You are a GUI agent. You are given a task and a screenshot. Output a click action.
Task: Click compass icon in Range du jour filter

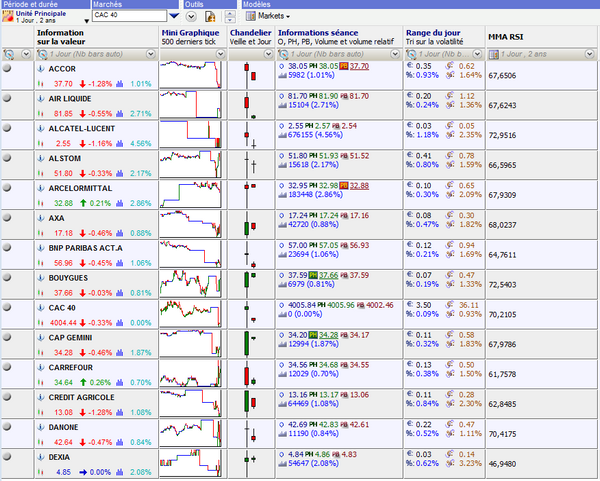[411, 54]
